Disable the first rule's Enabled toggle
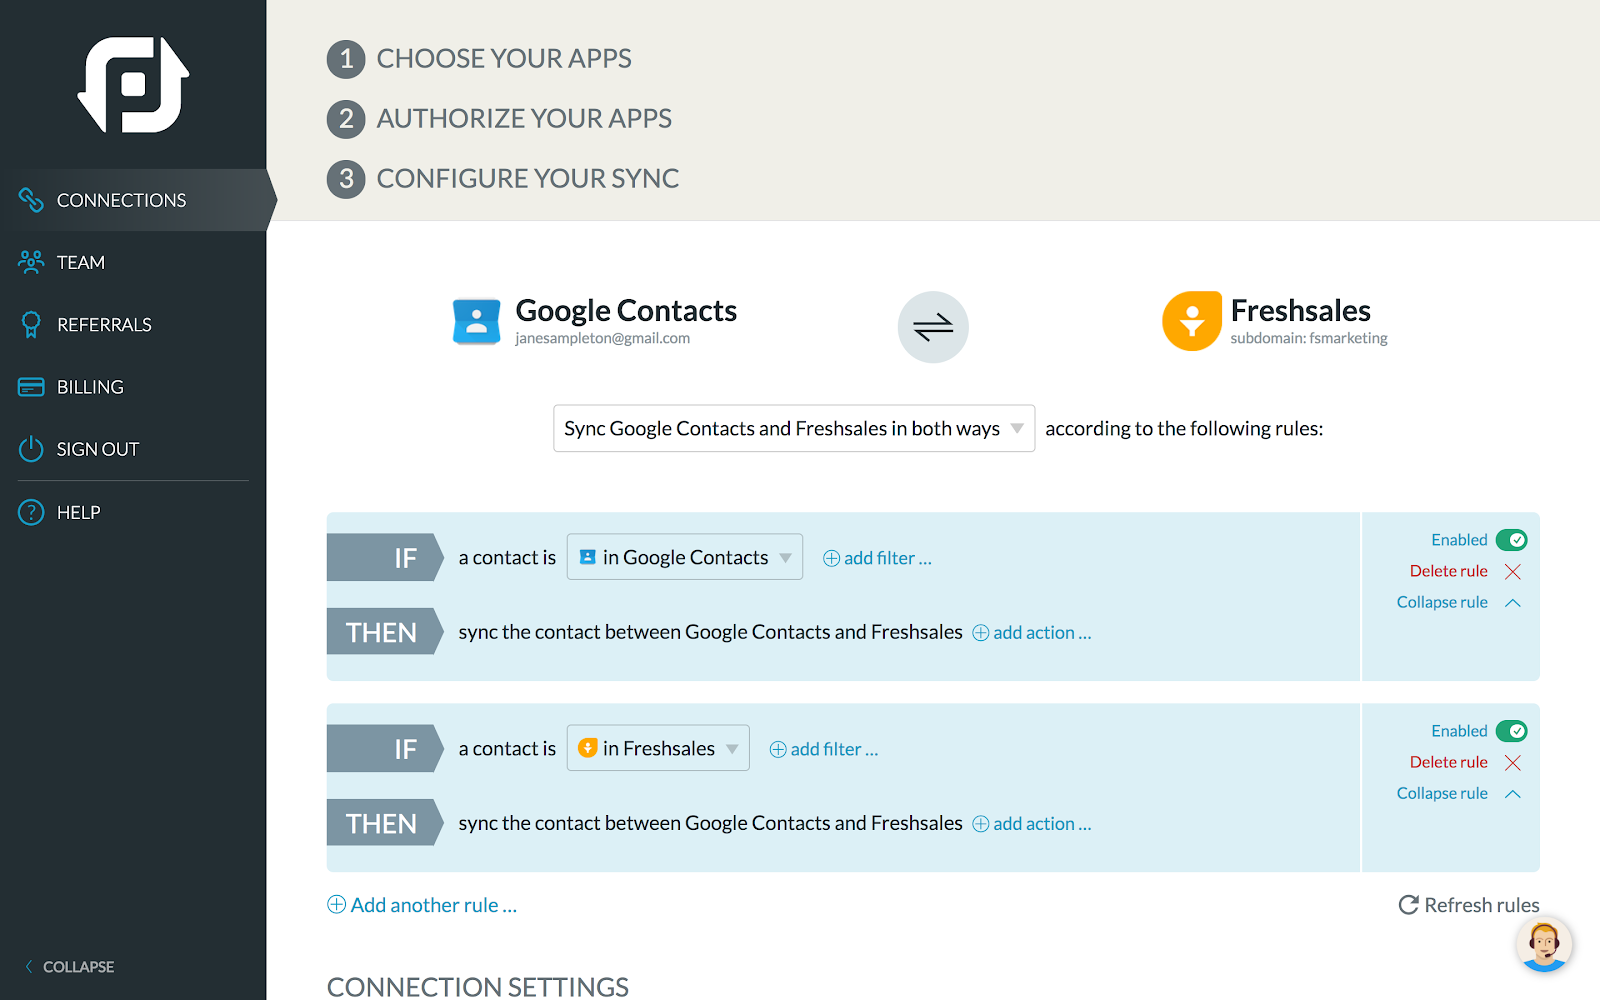1600x1000 pixels. coord(1511,540)
